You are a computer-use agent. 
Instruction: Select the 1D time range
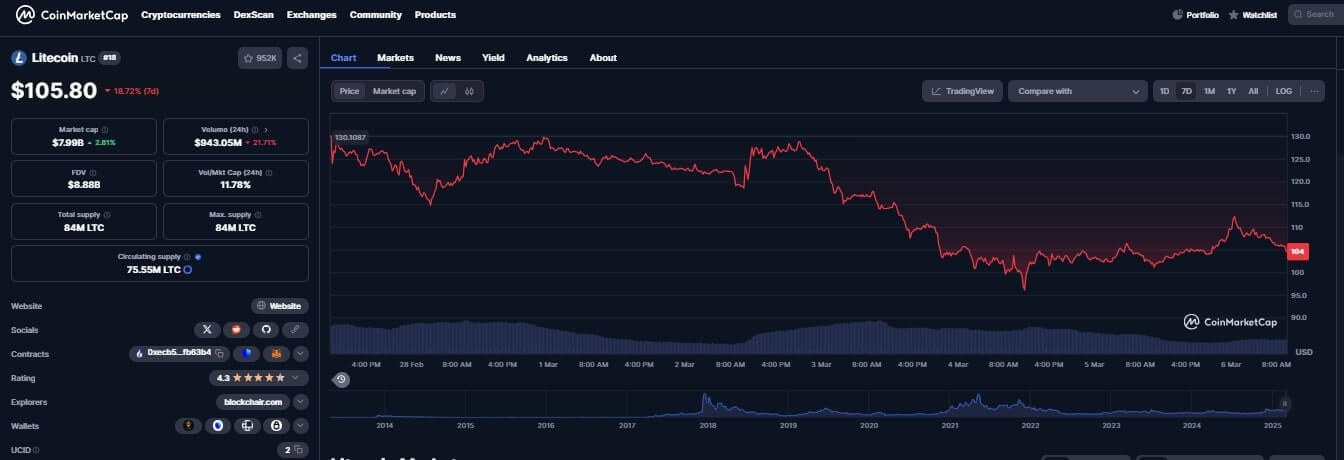coord(1164,91)
